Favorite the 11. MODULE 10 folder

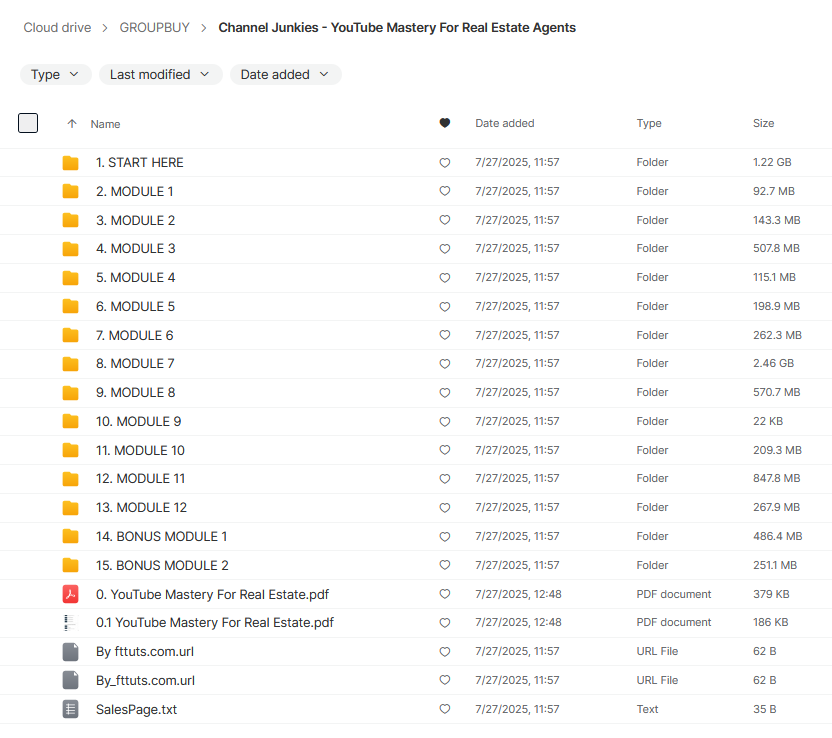coord(445,450)
